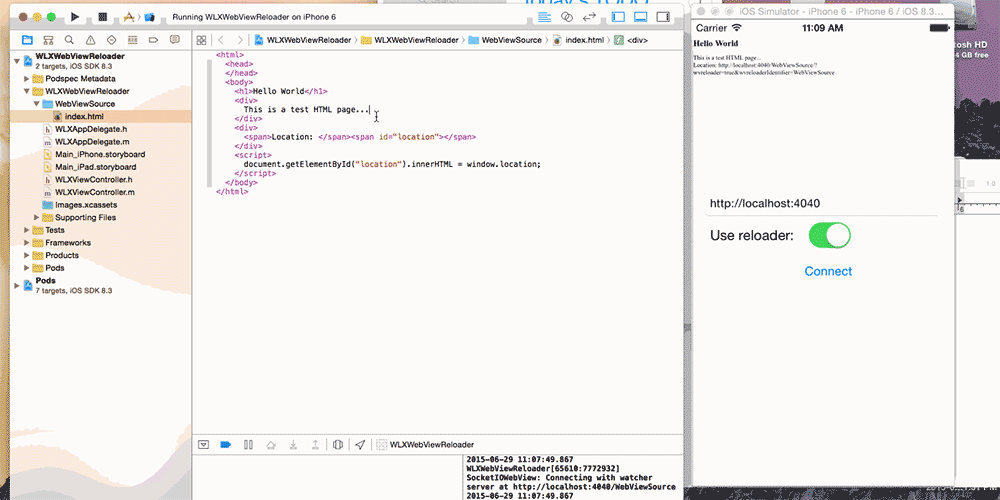Open Main_iPhone.storyboard in project navigator
Viewport: 1000px width, 500px height.
click(100, 155)
